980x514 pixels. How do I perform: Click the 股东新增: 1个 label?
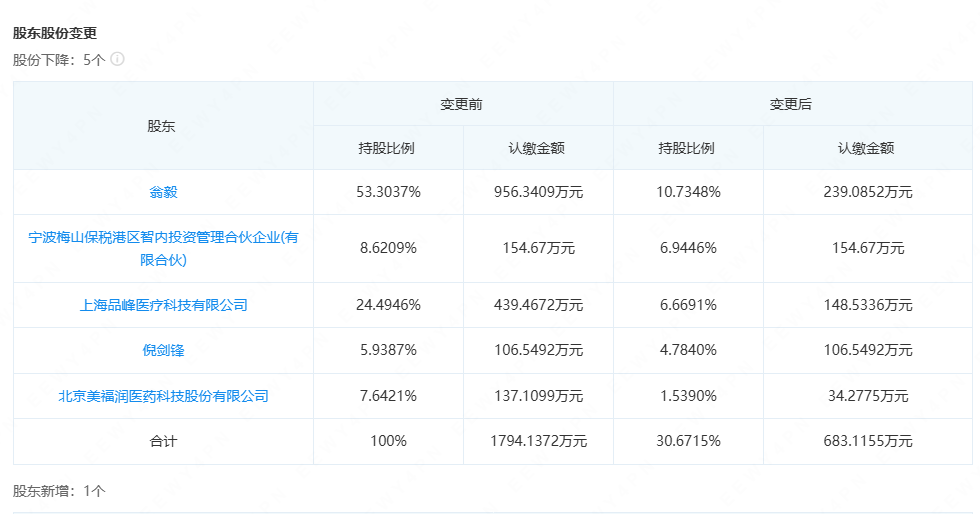click(59, 491)
